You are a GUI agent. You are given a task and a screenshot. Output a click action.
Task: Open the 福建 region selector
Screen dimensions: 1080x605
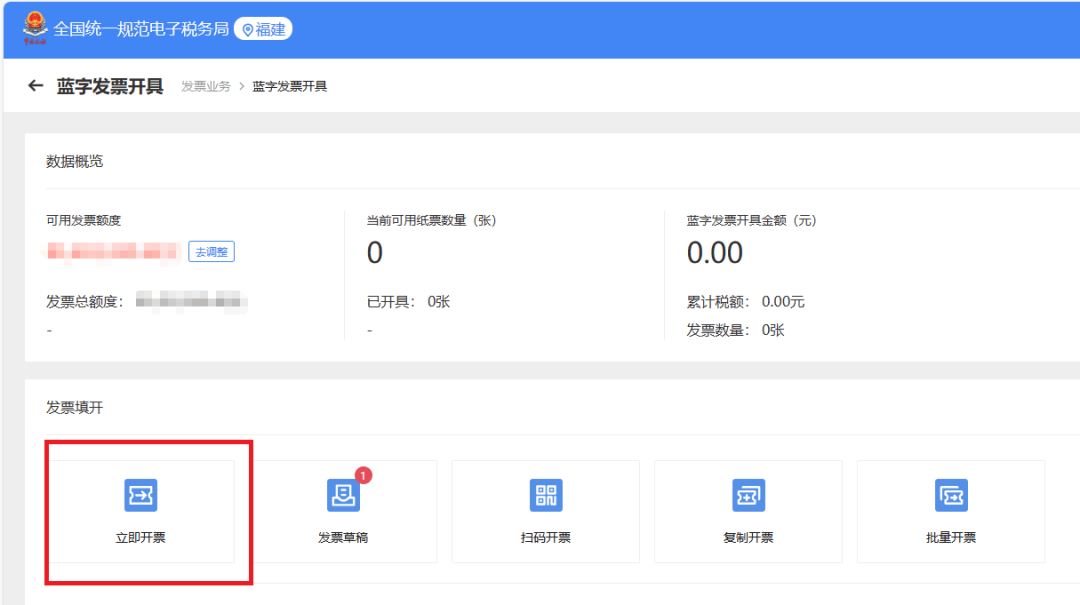pos(263,30)
